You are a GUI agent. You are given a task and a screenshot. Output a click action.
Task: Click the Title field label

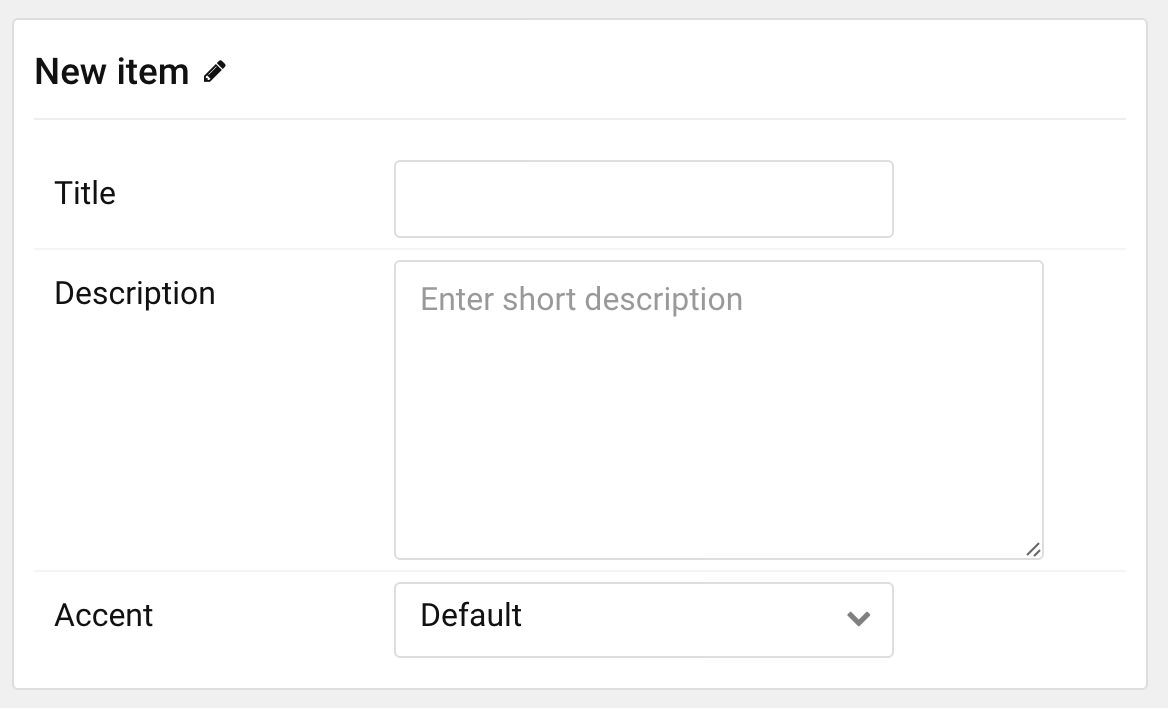85,193
